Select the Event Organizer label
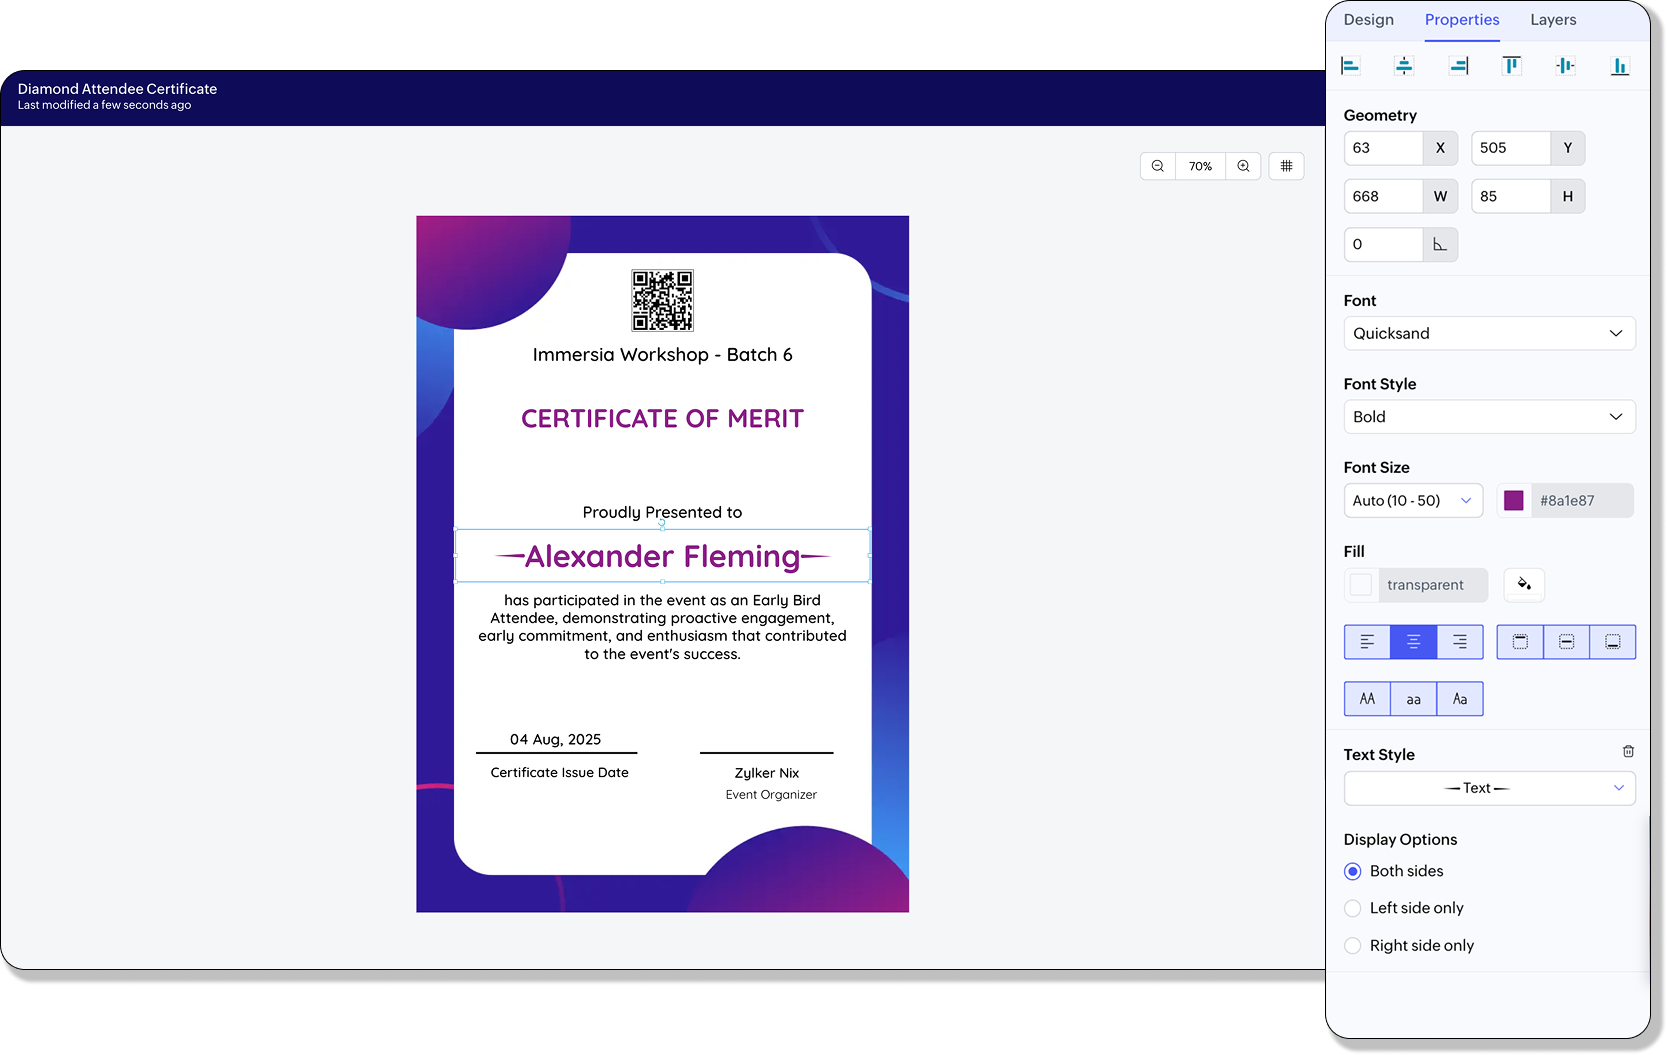 click(x=771, y=795)
